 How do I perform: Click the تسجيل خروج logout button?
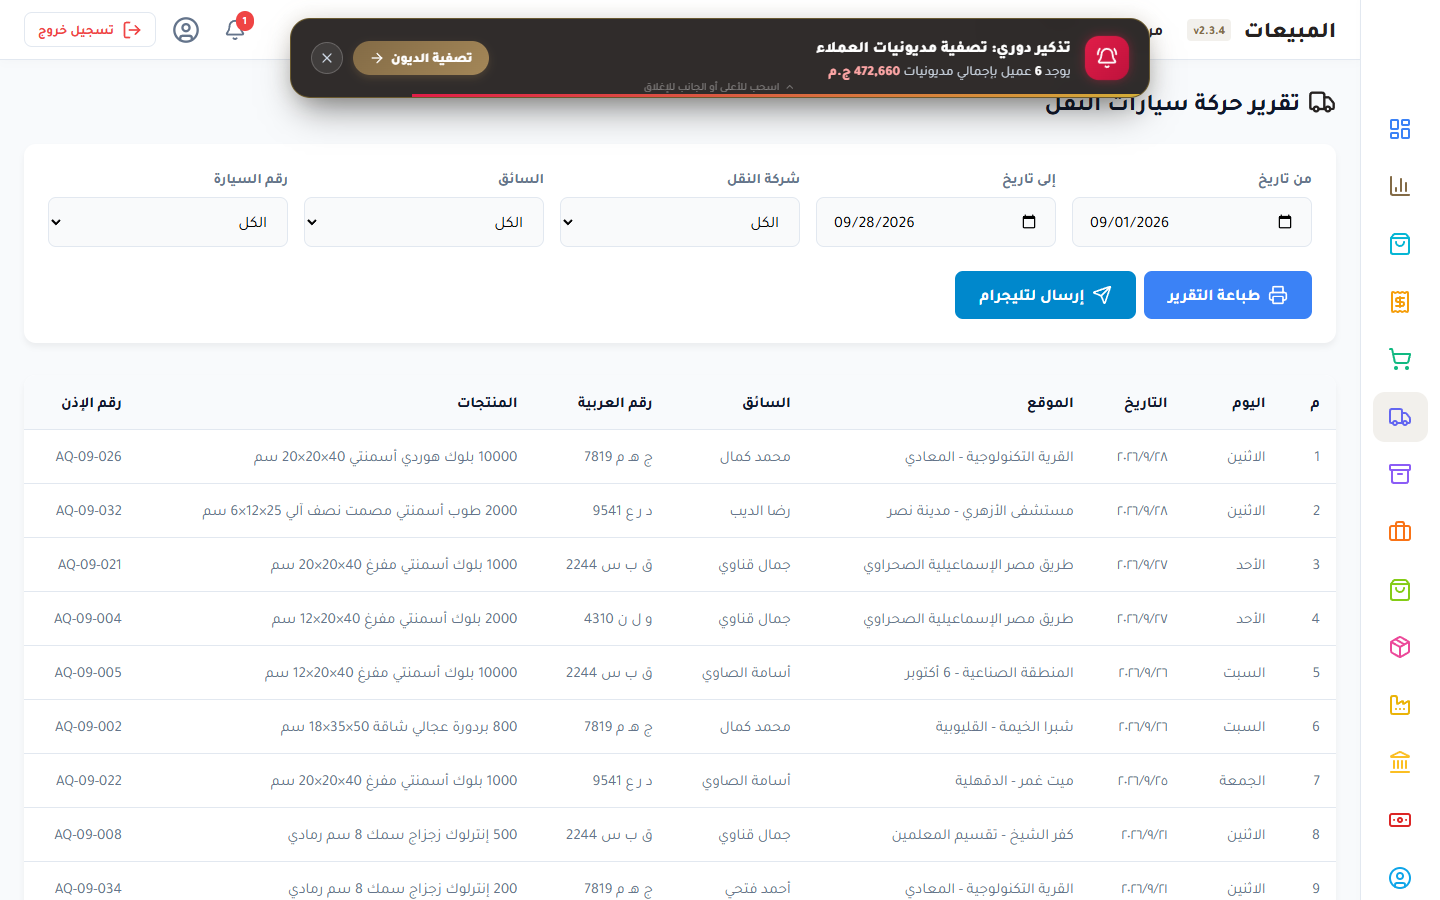90,30
